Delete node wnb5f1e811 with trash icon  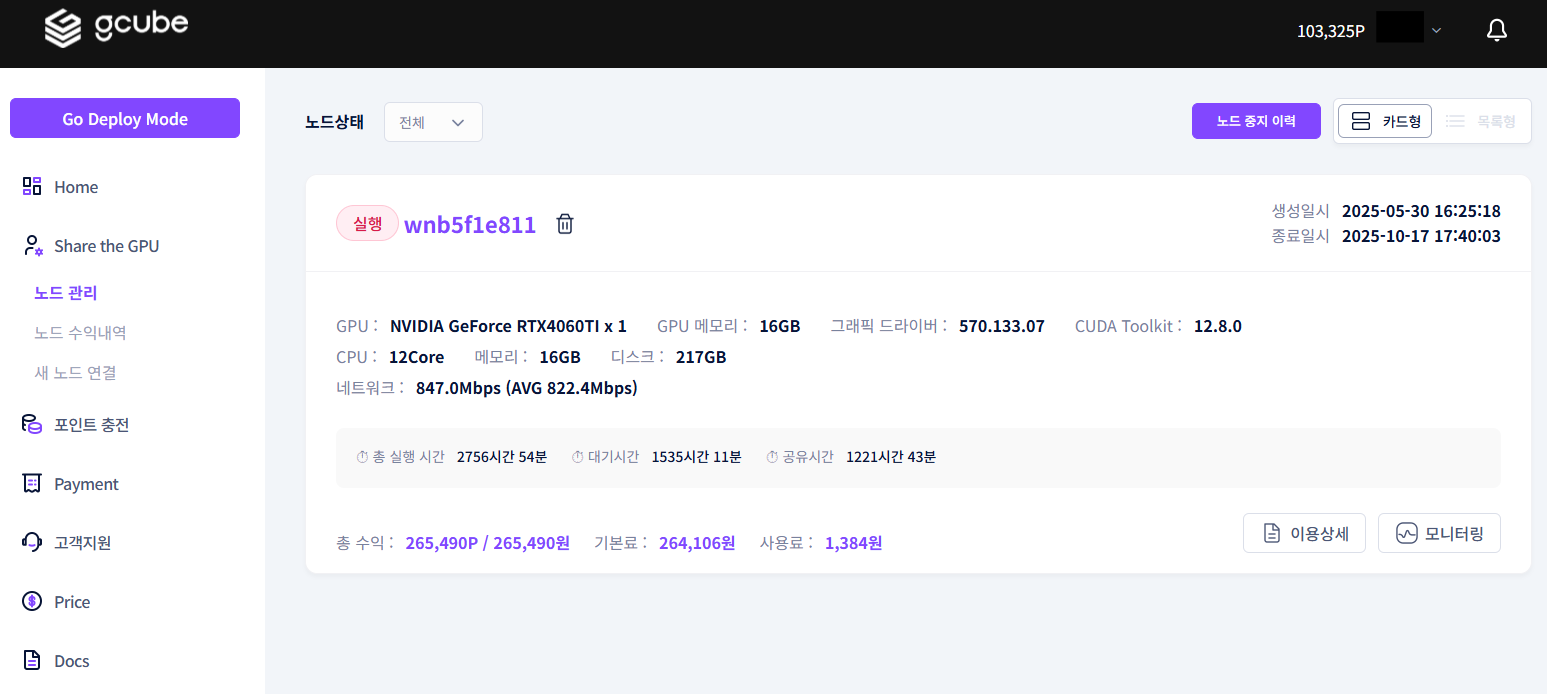pos(565,224)
